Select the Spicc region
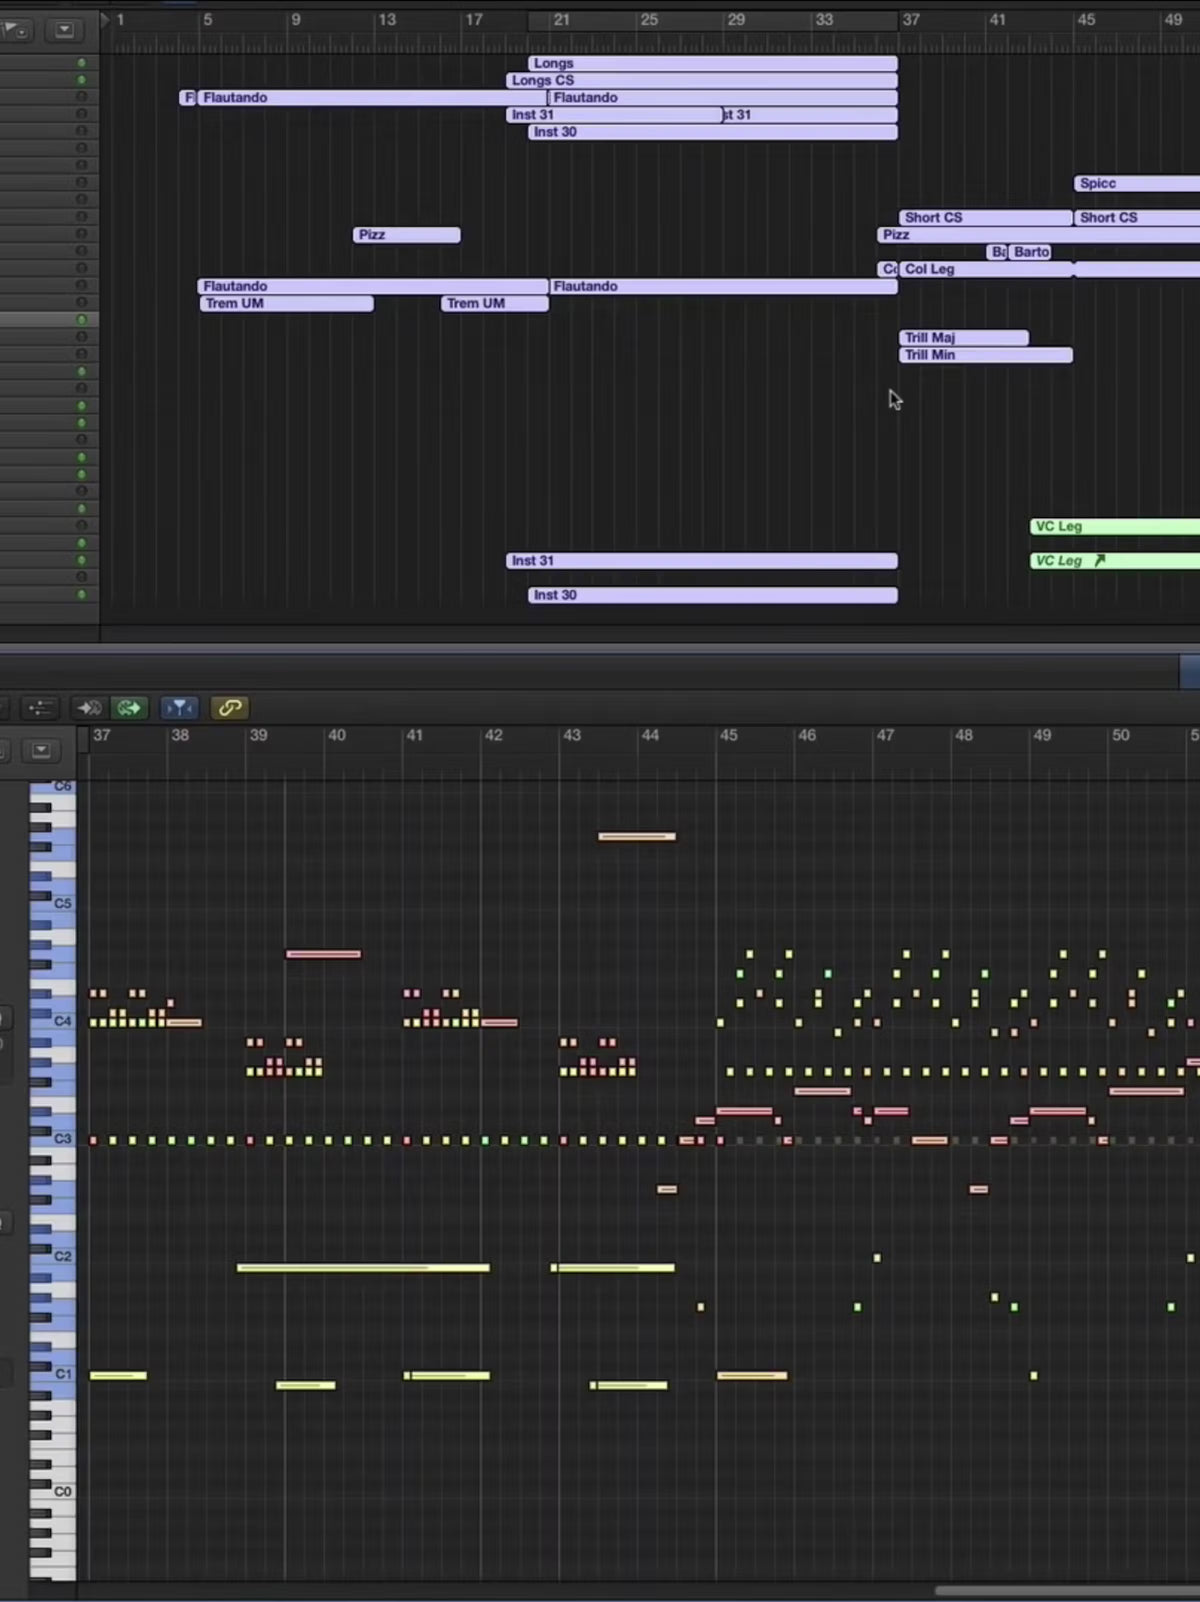The height and width of the screenshot is (1602, 1200). [1136, 184]
